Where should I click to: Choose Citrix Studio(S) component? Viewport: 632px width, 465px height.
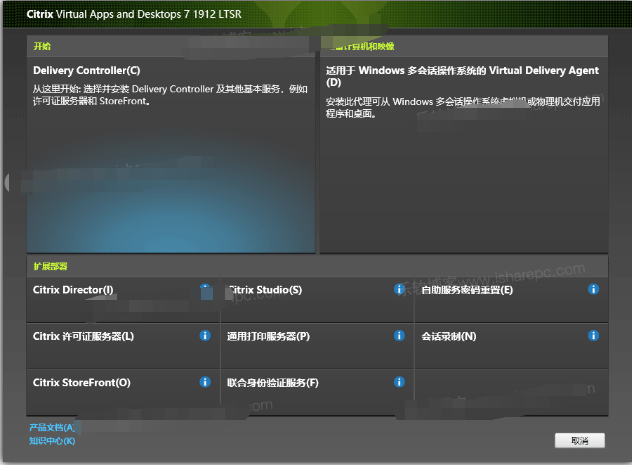pyautogui.click(x=318, y=299)
